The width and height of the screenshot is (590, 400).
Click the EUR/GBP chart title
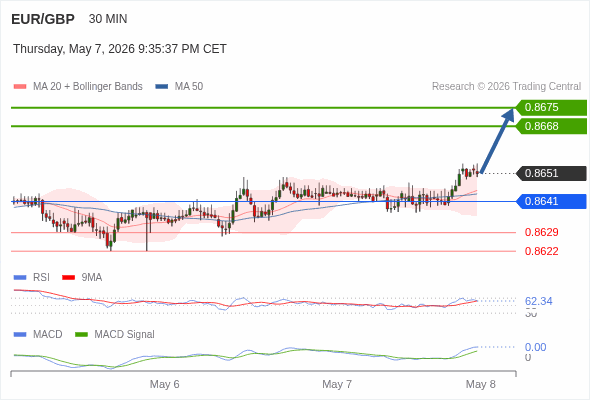click(43, 19)
